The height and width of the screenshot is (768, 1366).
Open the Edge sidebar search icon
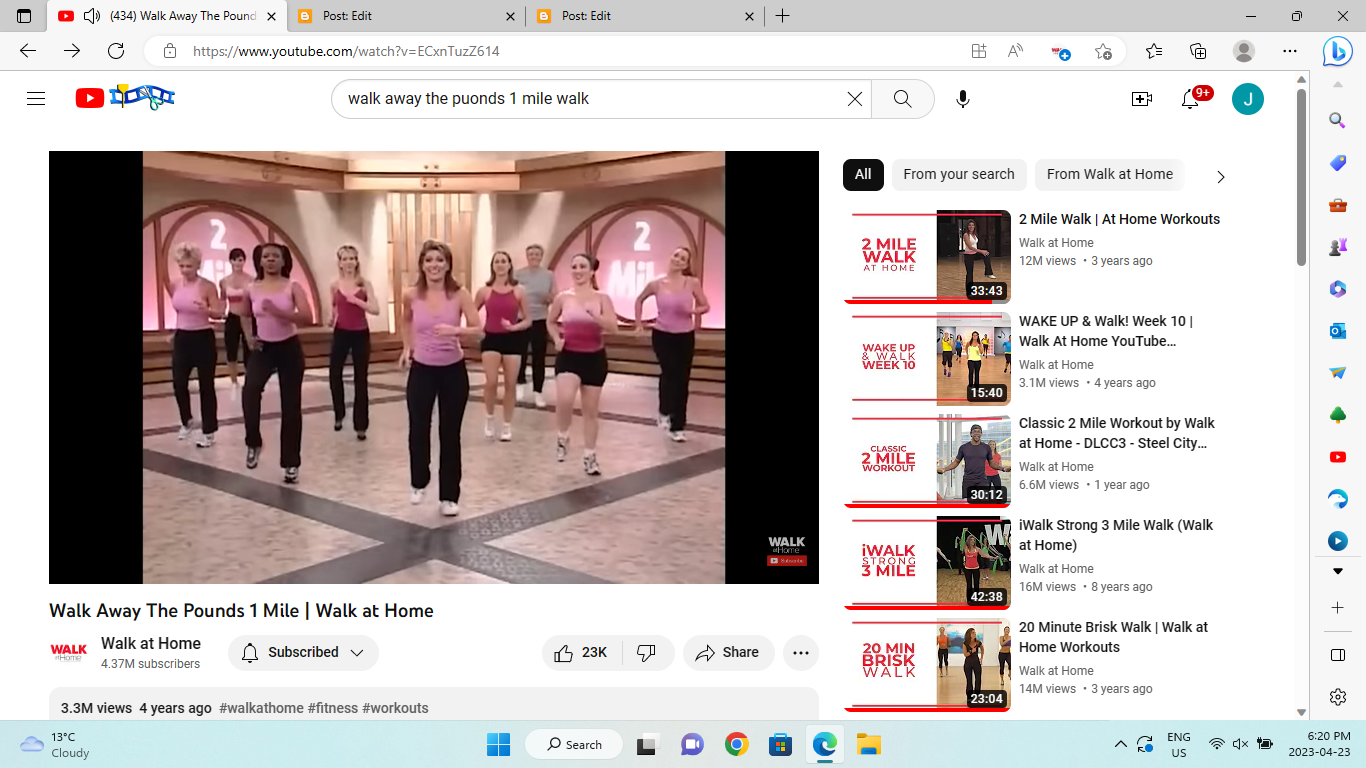[1337, 120]
